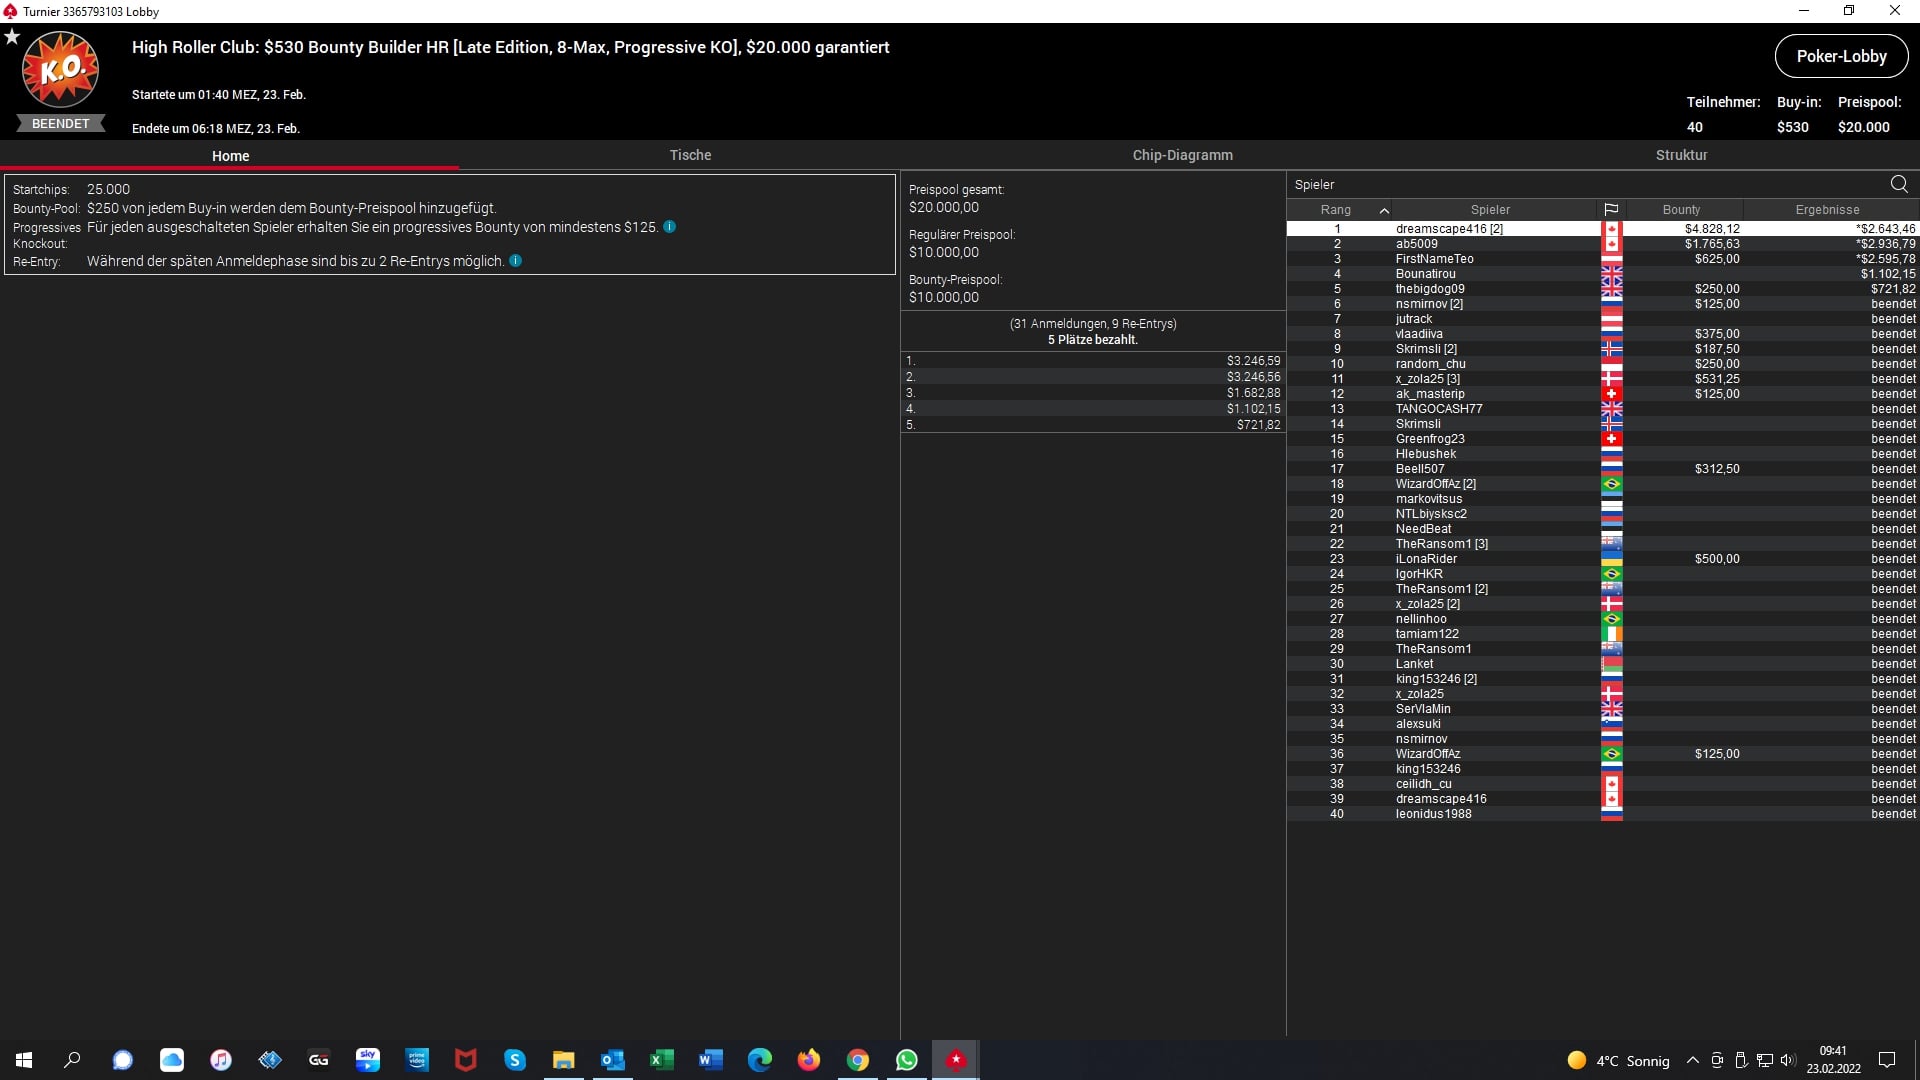Click the search magnifier in Spieler panel
1920x1080 pixels.
tap(1898, 184)
